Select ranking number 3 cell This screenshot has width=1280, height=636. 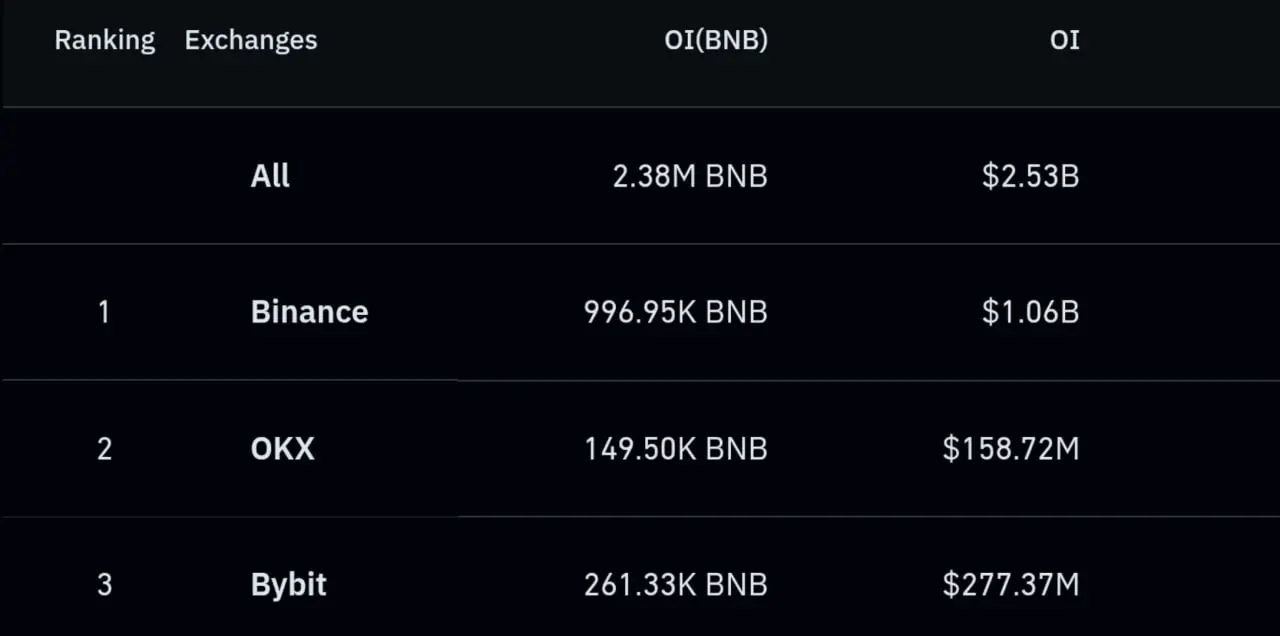[104, 584]
